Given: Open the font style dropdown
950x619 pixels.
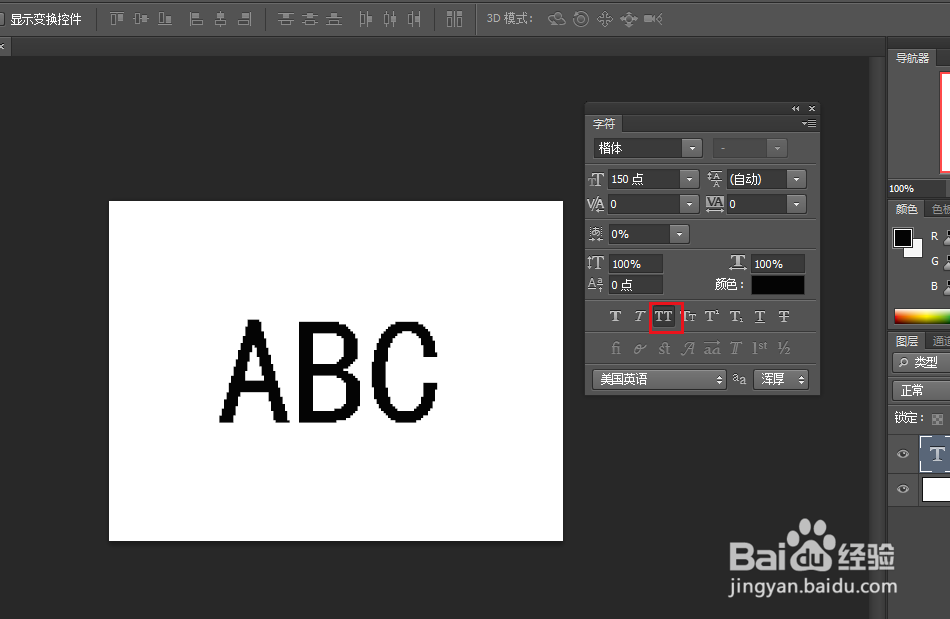Looking at the screenshot, I should [x=777, y=148].
